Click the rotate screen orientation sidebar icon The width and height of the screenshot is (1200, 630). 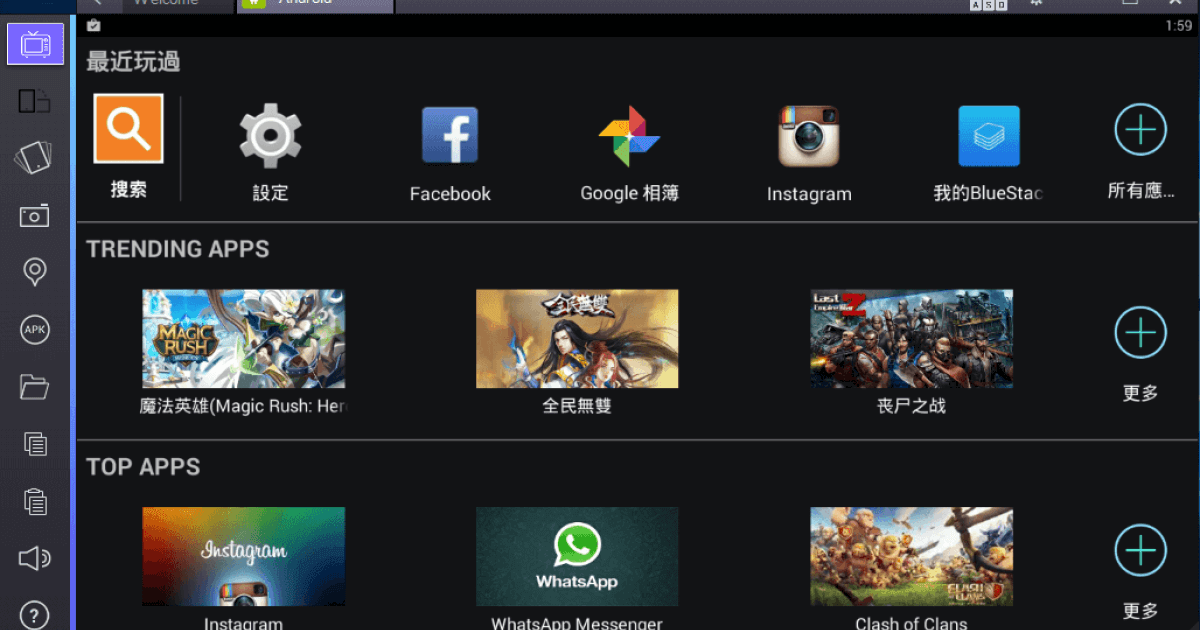pyautogui.click(x=35, y=100)
